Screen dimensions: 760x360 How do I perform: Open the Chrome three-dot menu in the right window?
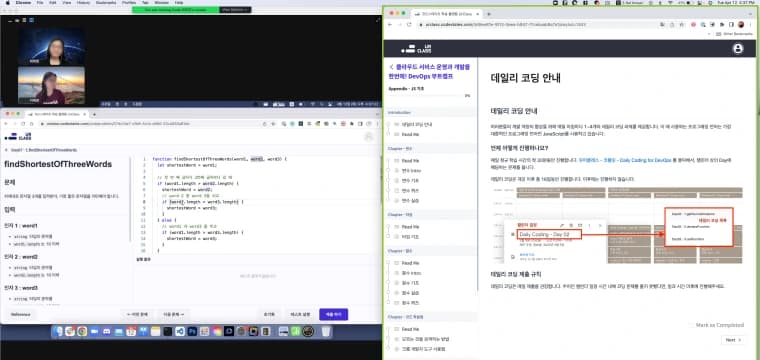click(x=751, y=24)
